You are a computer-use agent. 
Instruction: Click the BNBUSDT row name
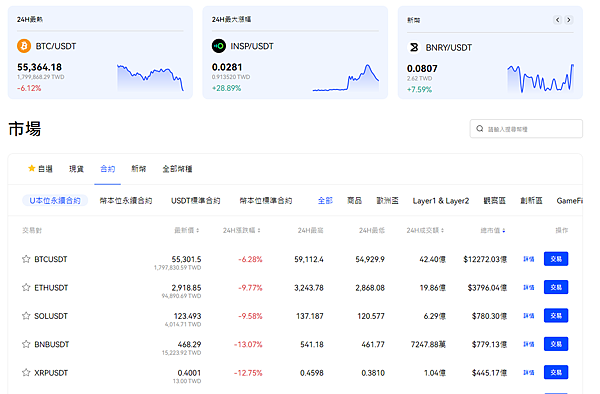[52, 344]
